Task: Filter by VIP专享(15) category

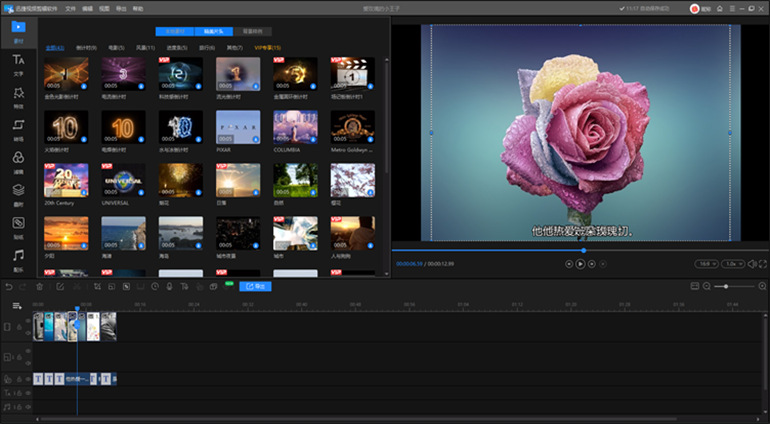Action: point(268,48)
